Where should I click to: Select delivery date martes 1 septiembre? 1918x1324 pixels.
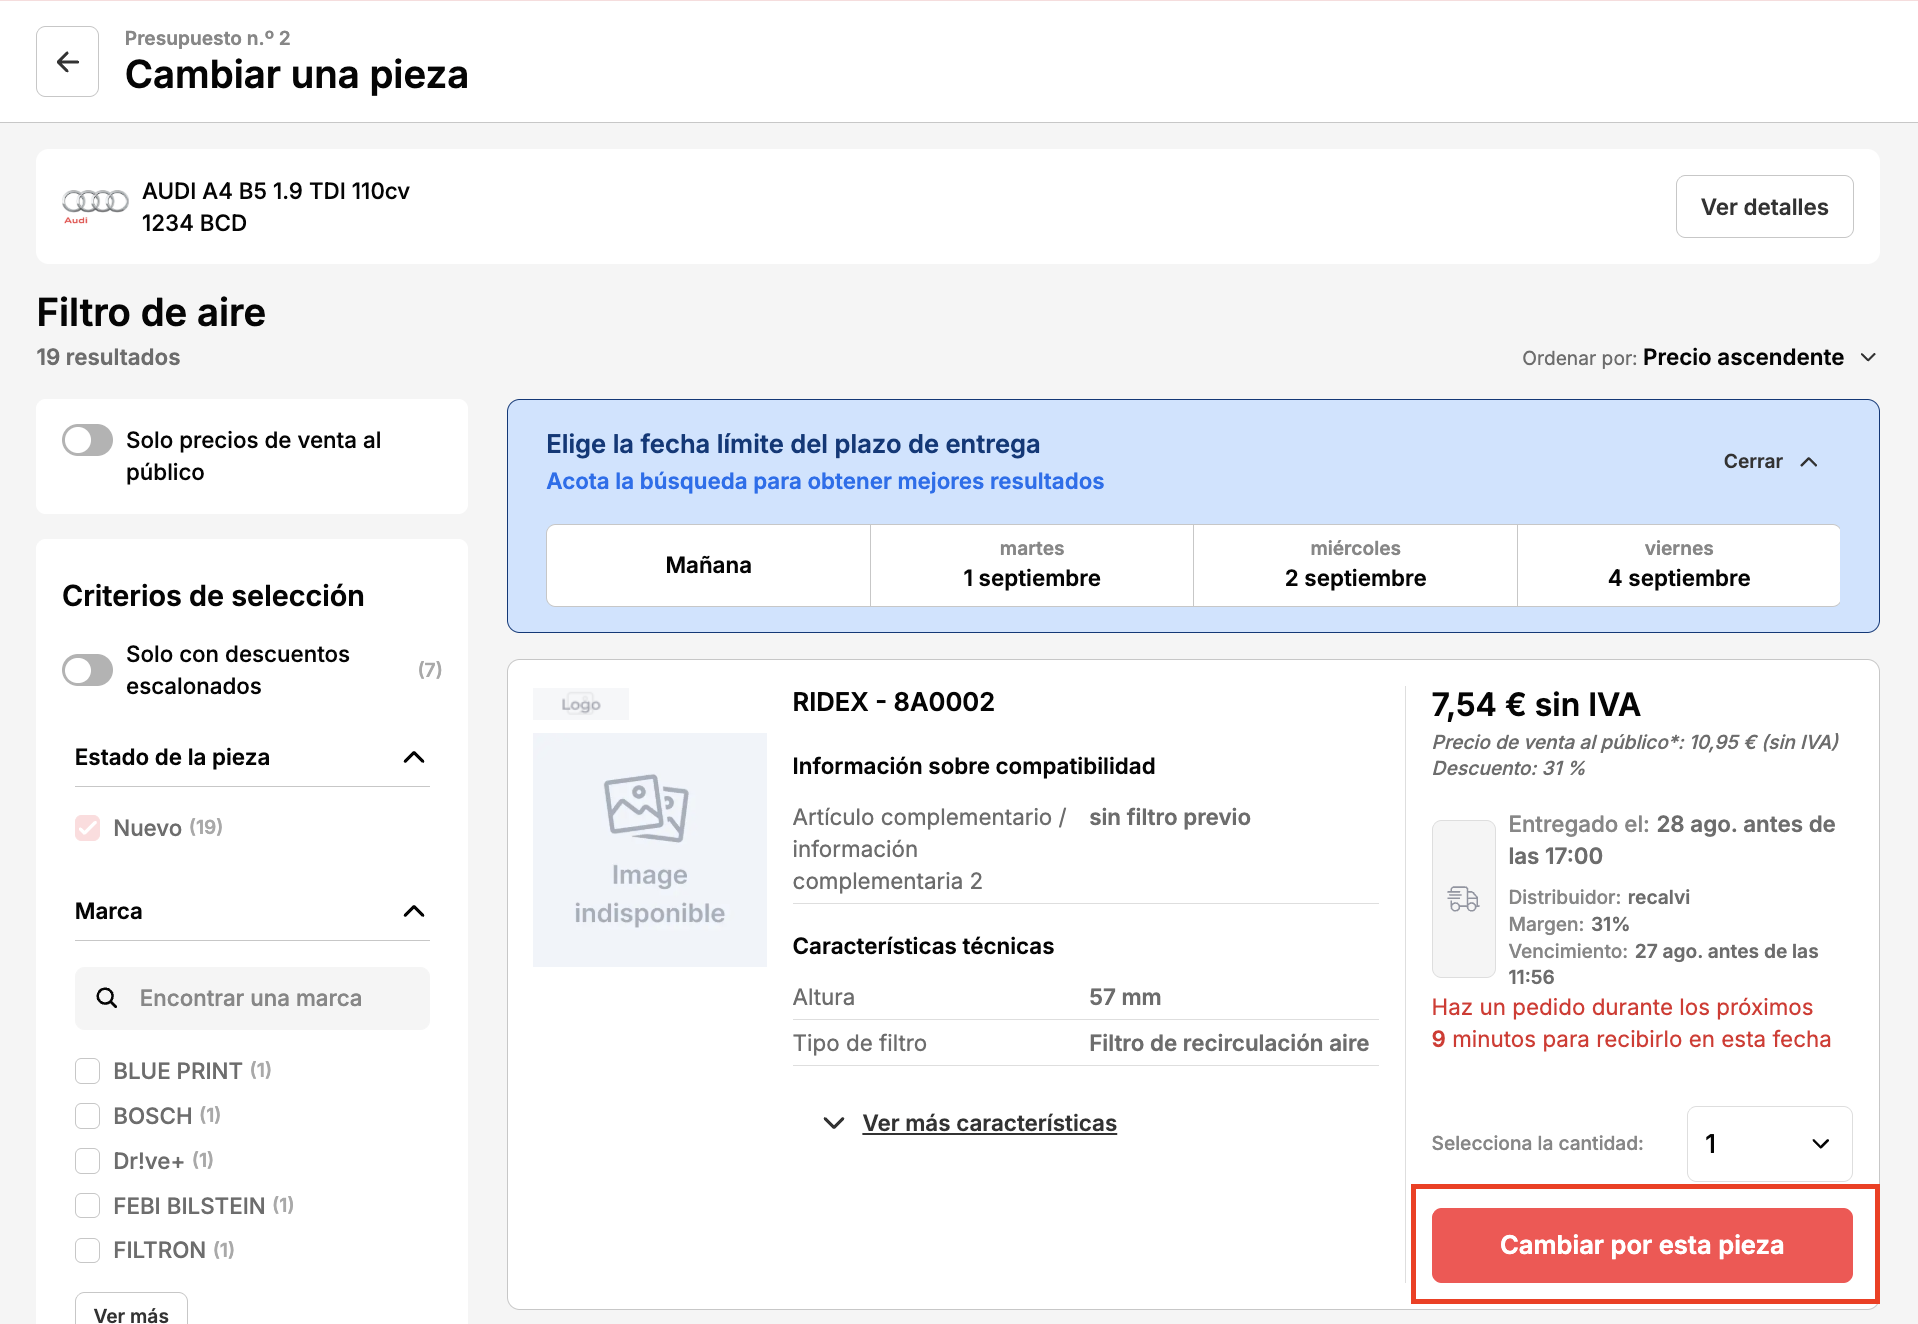[x=1032, y=565]
